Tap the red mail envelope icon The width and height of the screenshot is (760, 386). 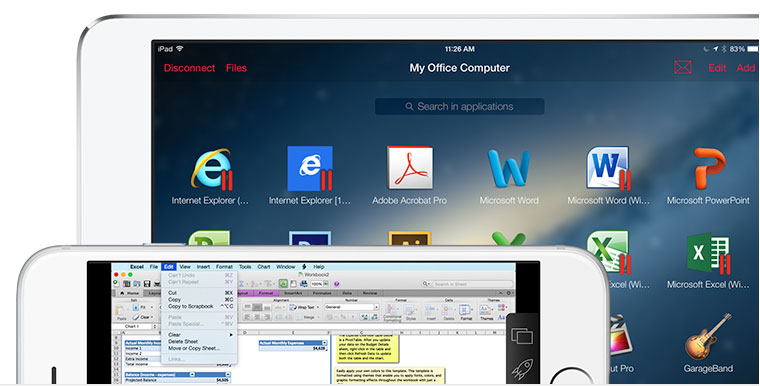(x=682, y=67)
